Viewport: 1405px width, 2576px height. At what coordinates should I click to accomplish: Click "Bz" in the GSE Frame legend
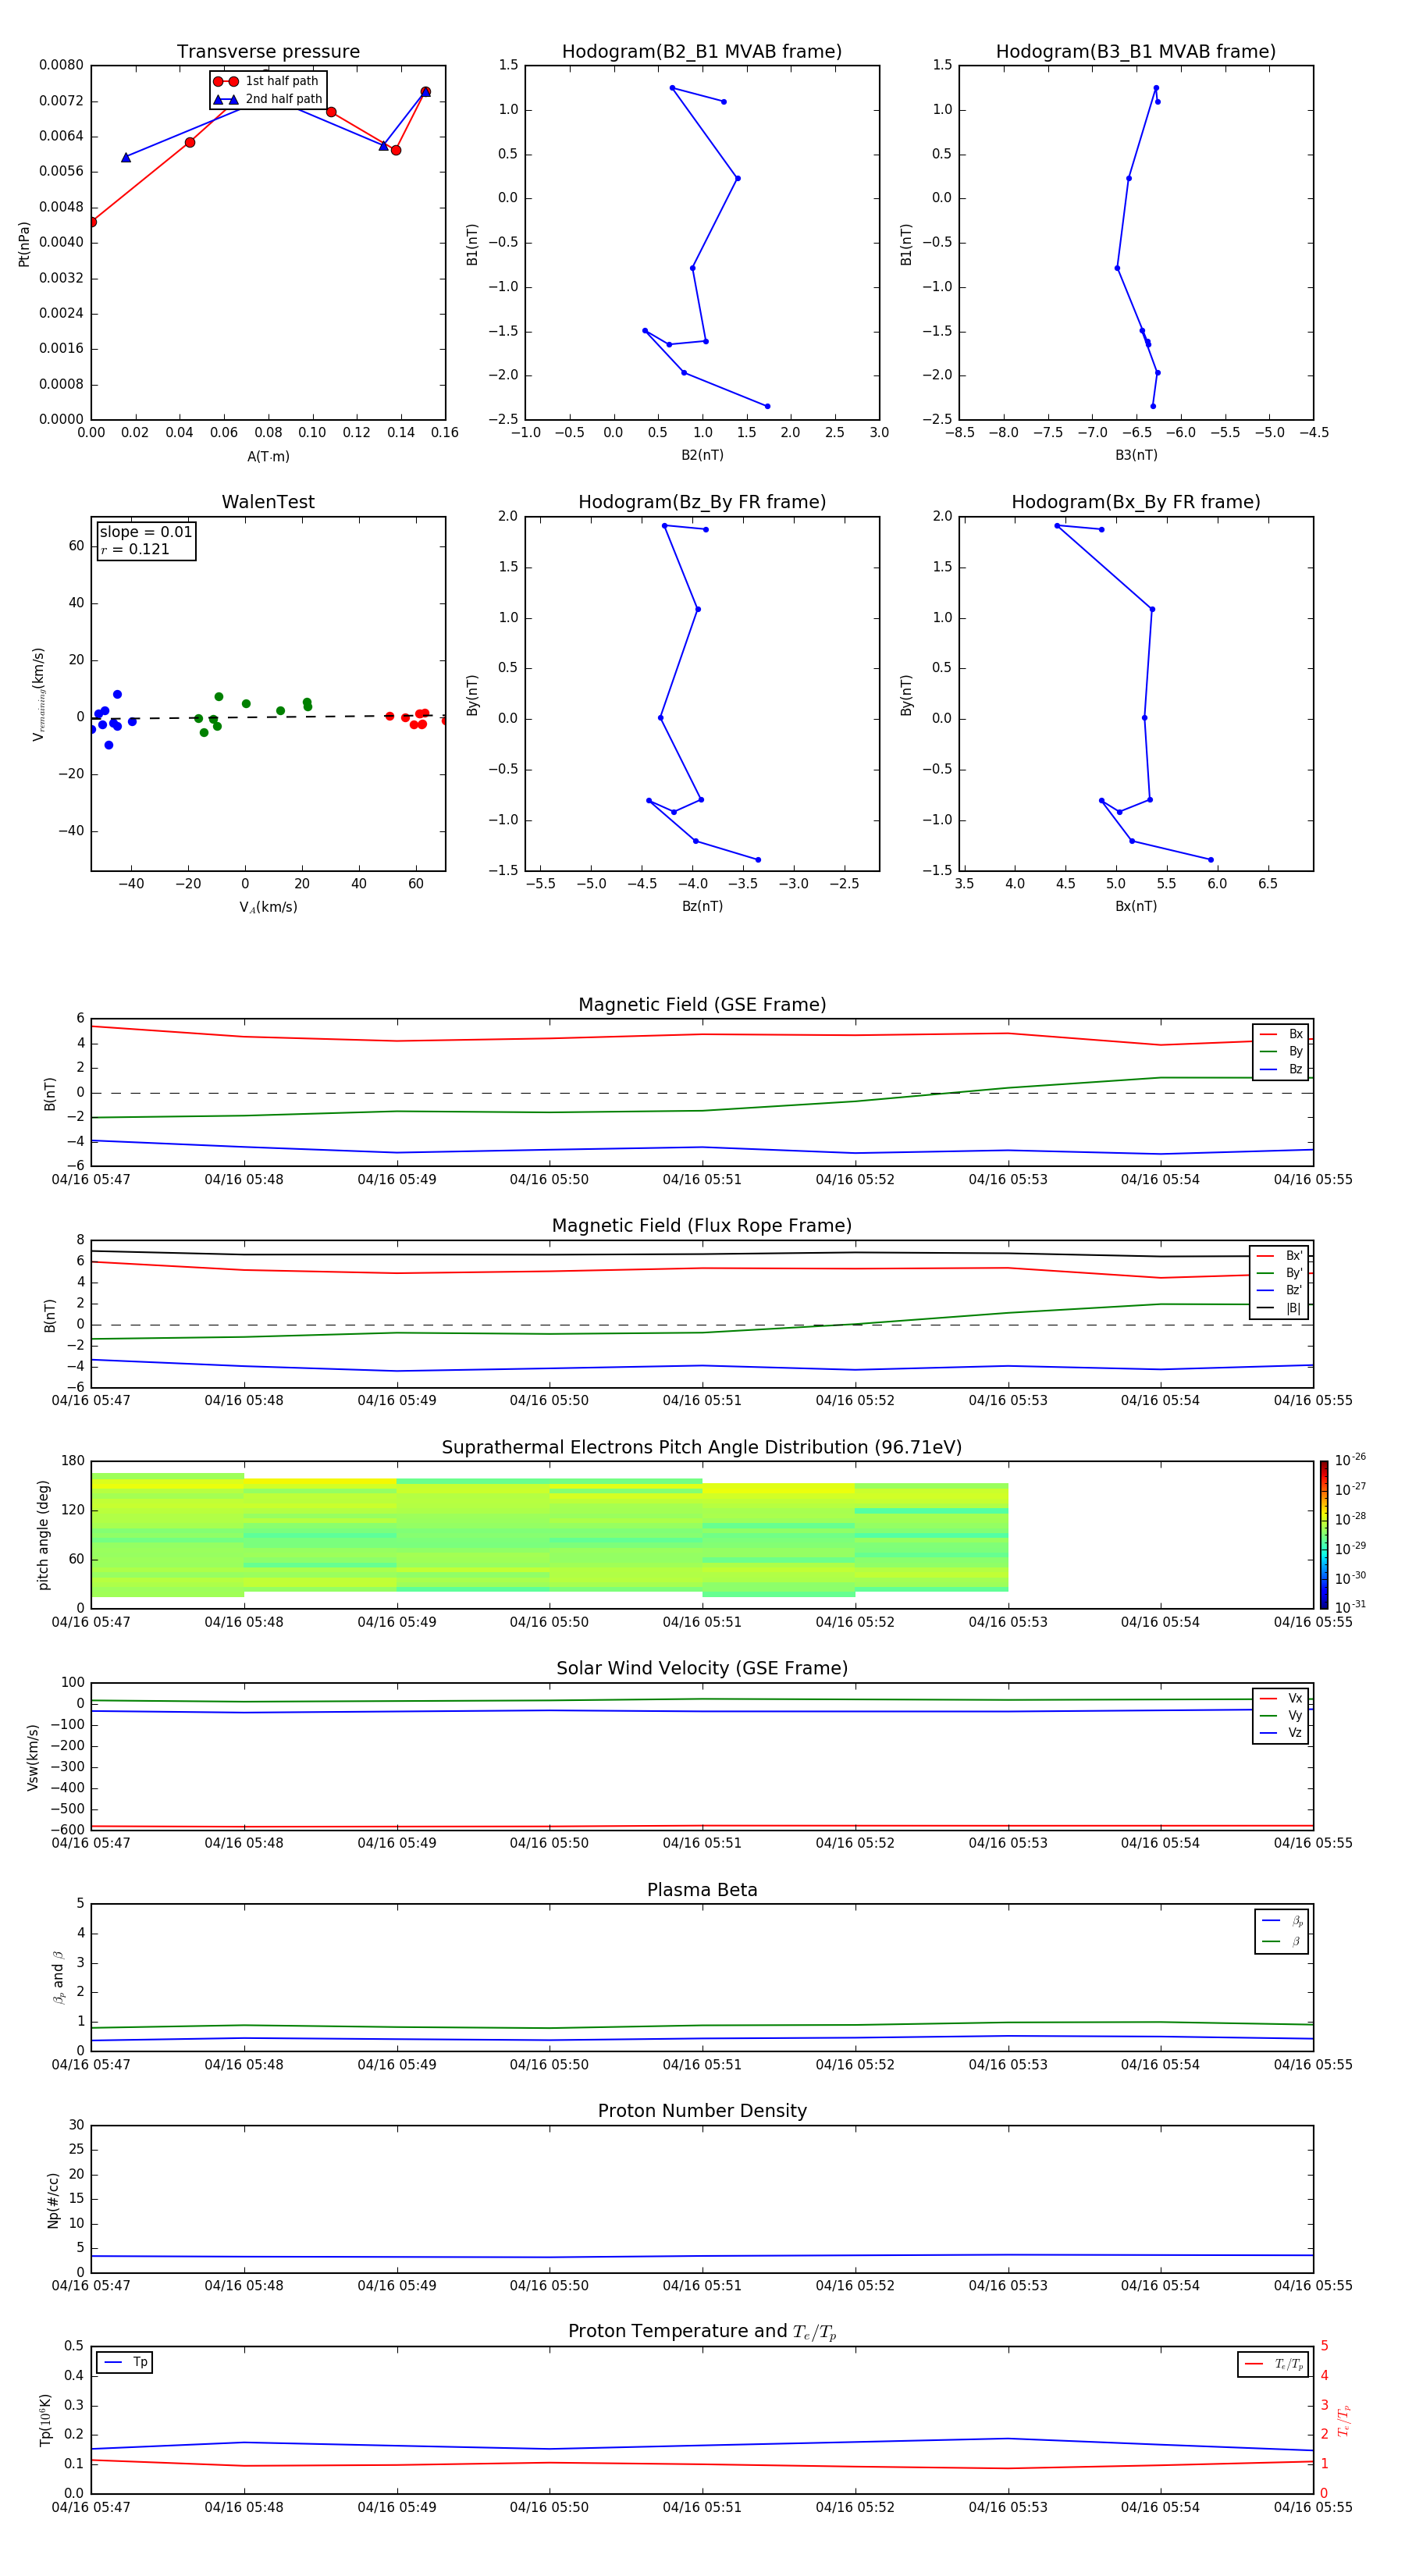point(1281,1069)
